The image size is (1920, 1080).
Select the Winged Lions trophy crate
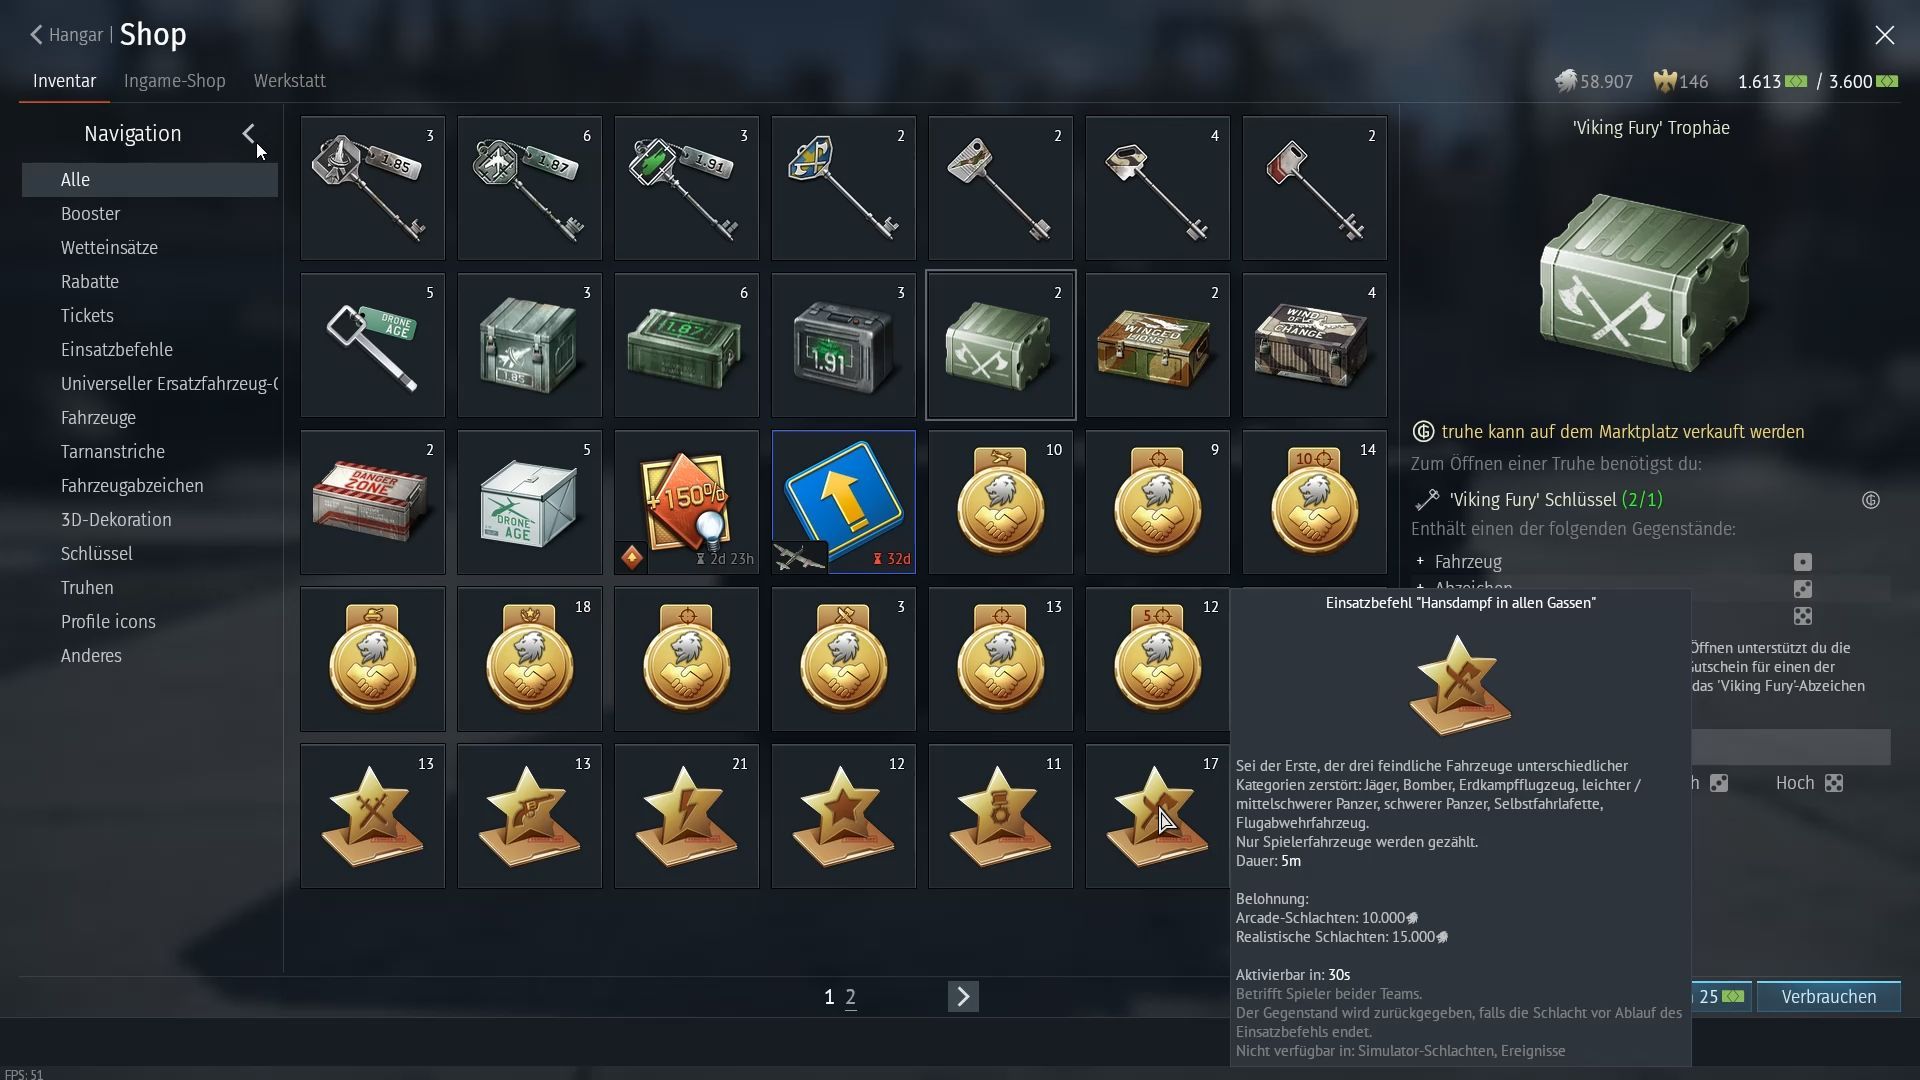(1157, 345)
